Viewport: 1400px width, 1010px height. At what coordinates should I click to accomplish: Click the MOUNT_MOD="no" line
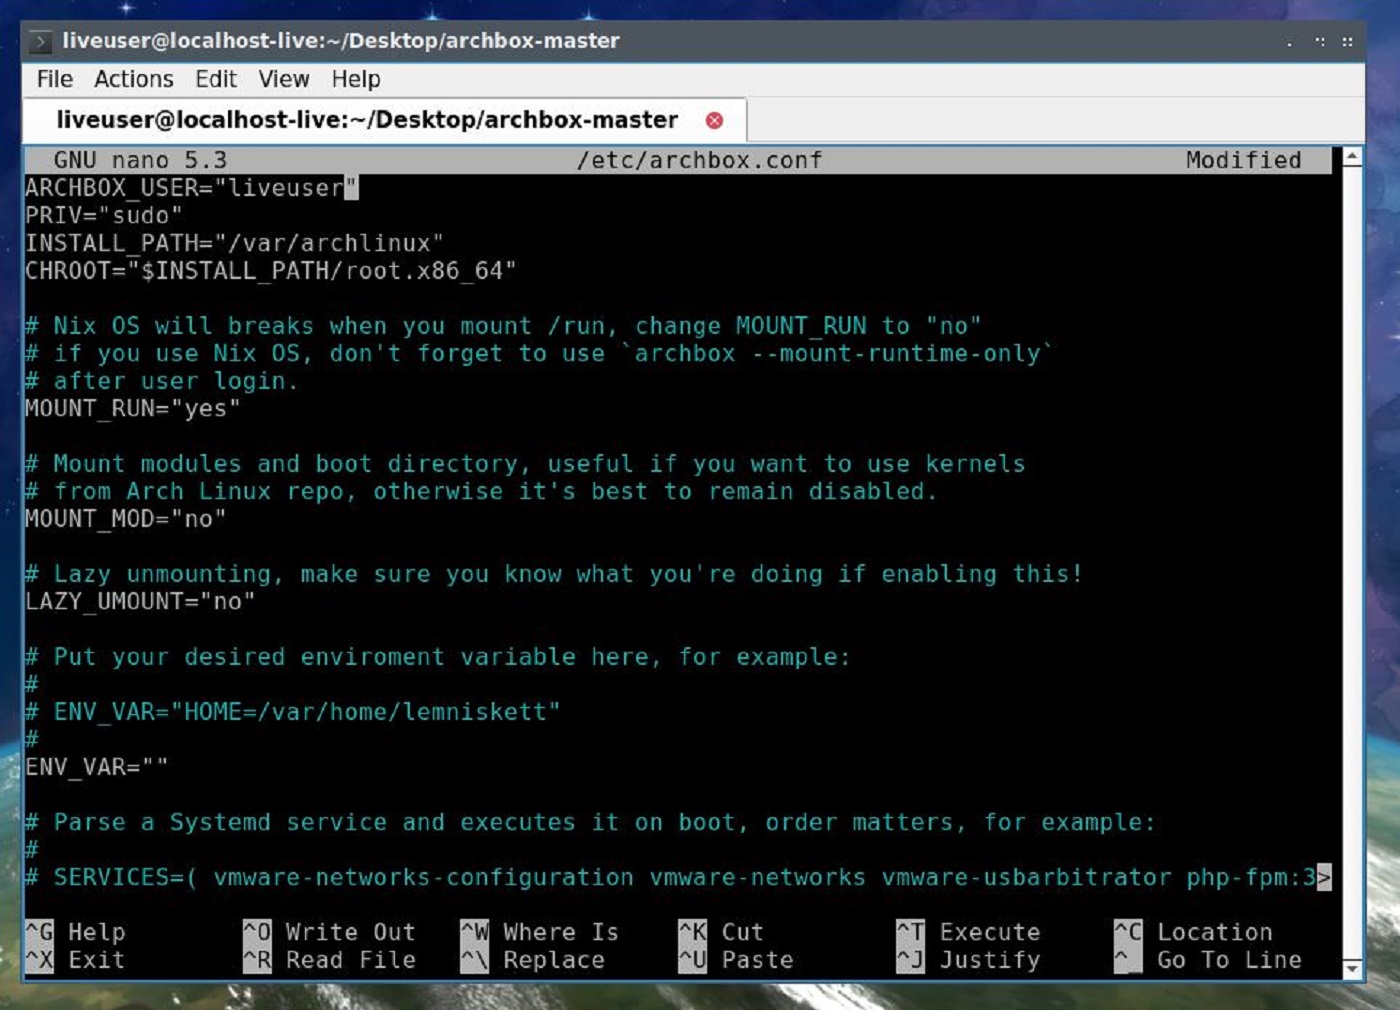[x=126, y=519]
